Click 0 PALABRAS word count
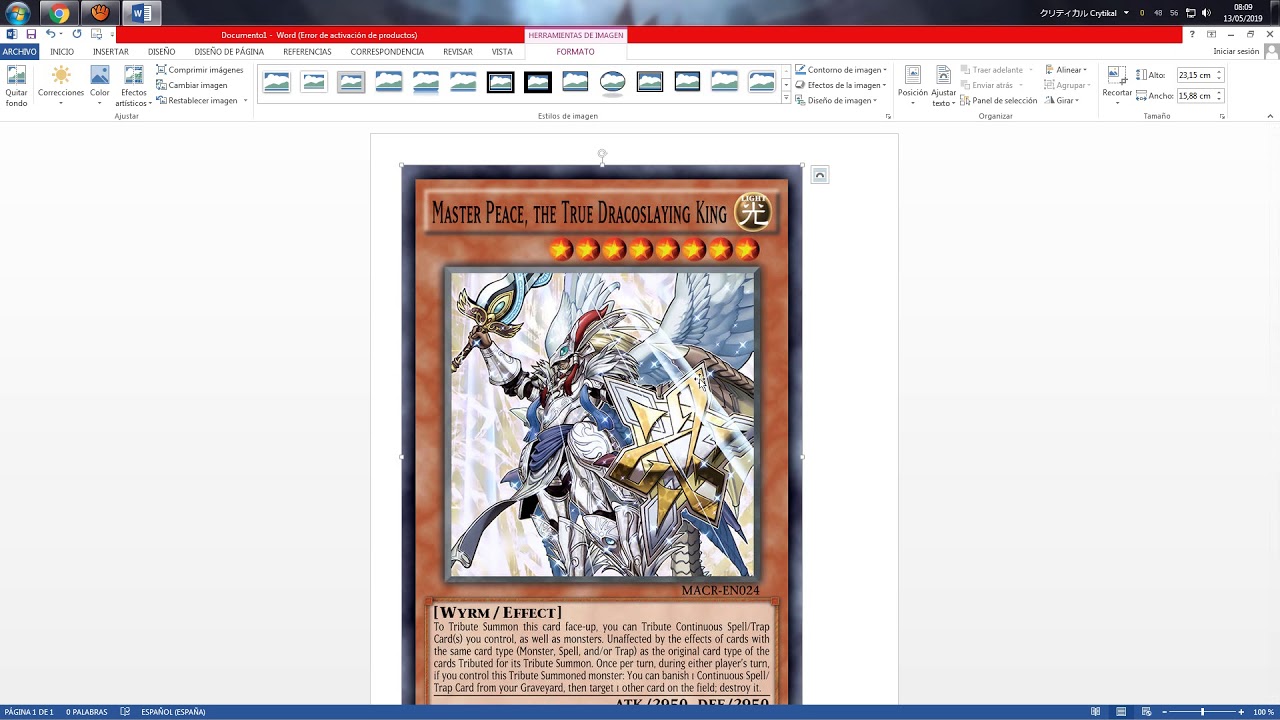This screenshot has height=720, width=1280. click(87, 712)
